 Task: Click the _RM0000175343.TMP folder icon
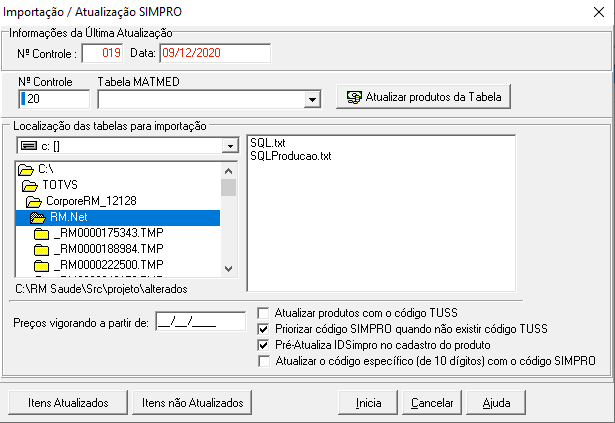click(x=41, y=234)
